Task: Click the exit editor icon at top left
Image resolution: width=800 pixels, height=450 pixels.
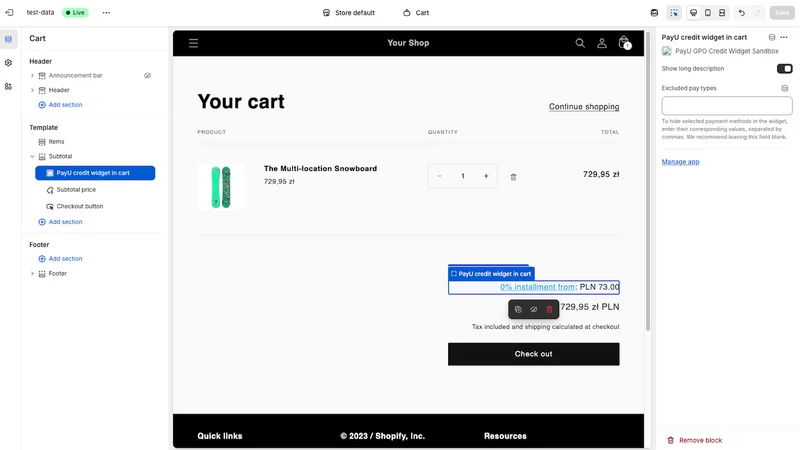Action: point(9,12)
